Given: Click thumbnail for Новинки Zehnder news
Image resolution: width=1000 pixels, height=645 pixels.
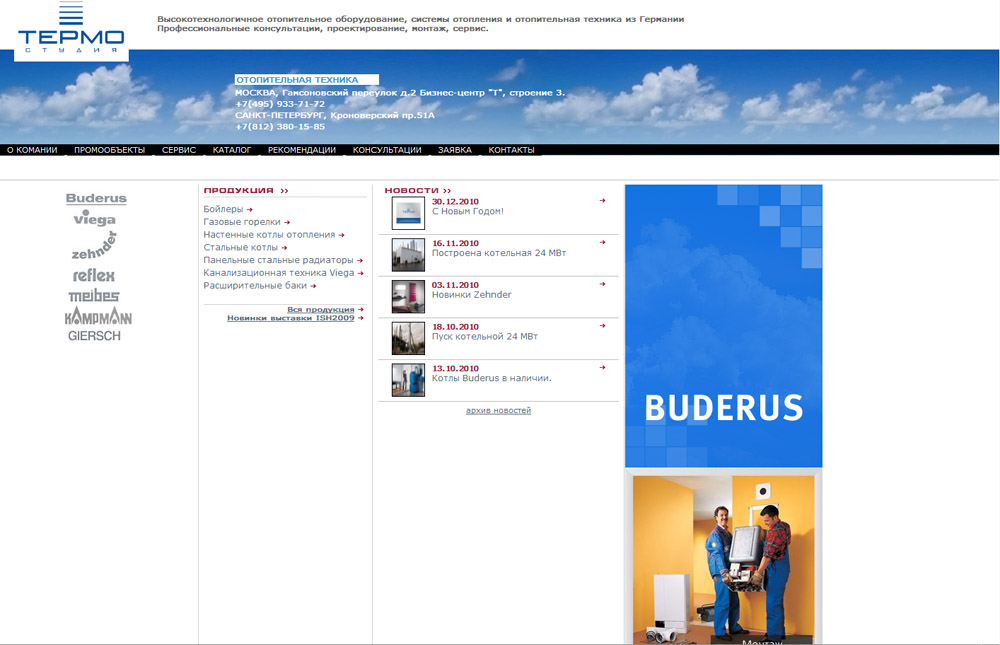Looking at the screenshot, I should coord(408,297).
